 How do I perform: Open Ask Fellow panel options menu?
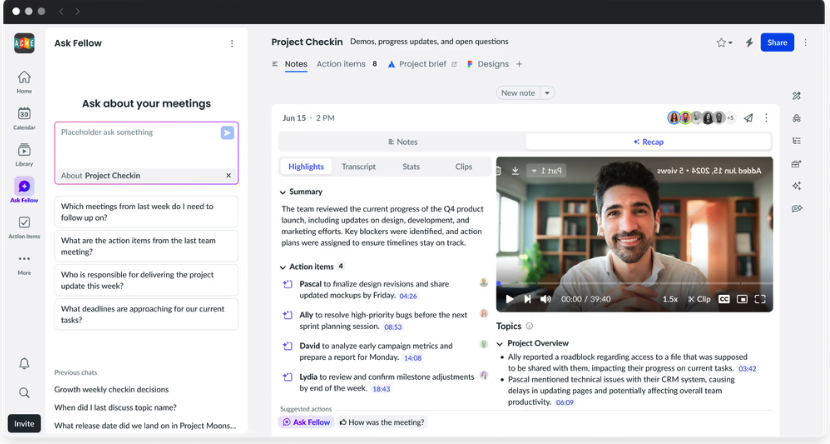232,43
